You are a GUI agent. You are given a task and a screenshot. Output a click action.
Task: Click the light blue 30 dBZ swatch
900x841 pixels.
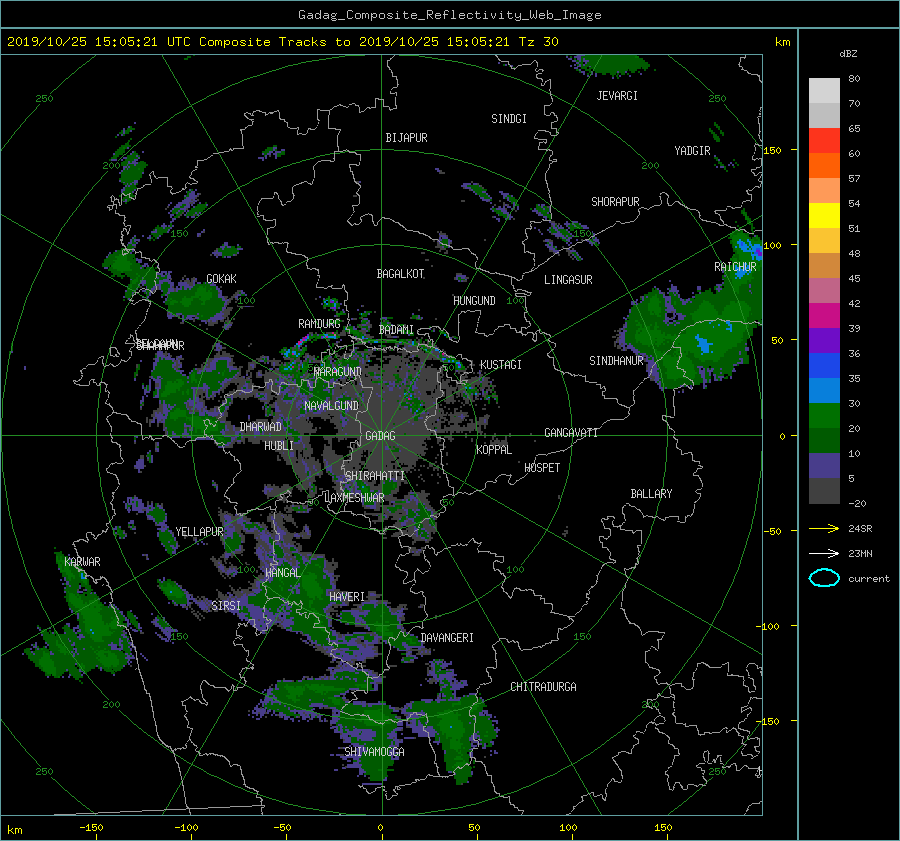click(x=824, y=391)
